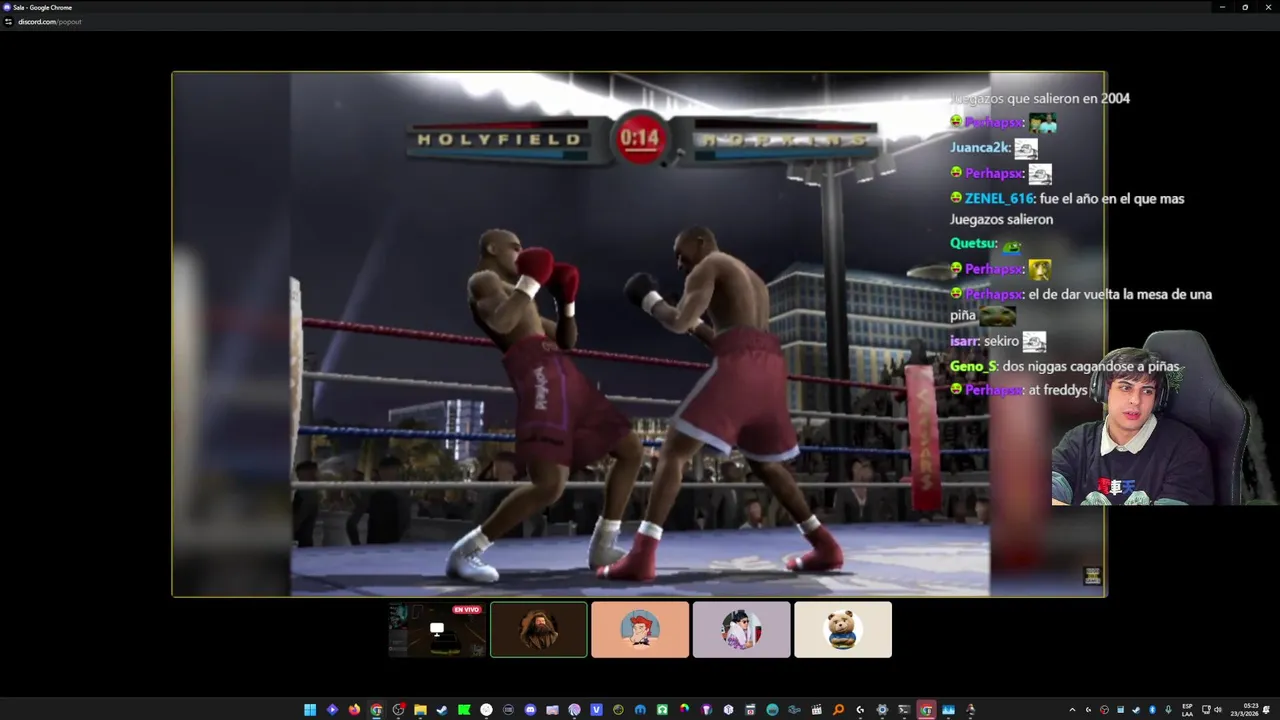This screenshot has width=1280, height=720.
Task: Open the colorful wheel app taskbar icon
Action: click(684, 710)
